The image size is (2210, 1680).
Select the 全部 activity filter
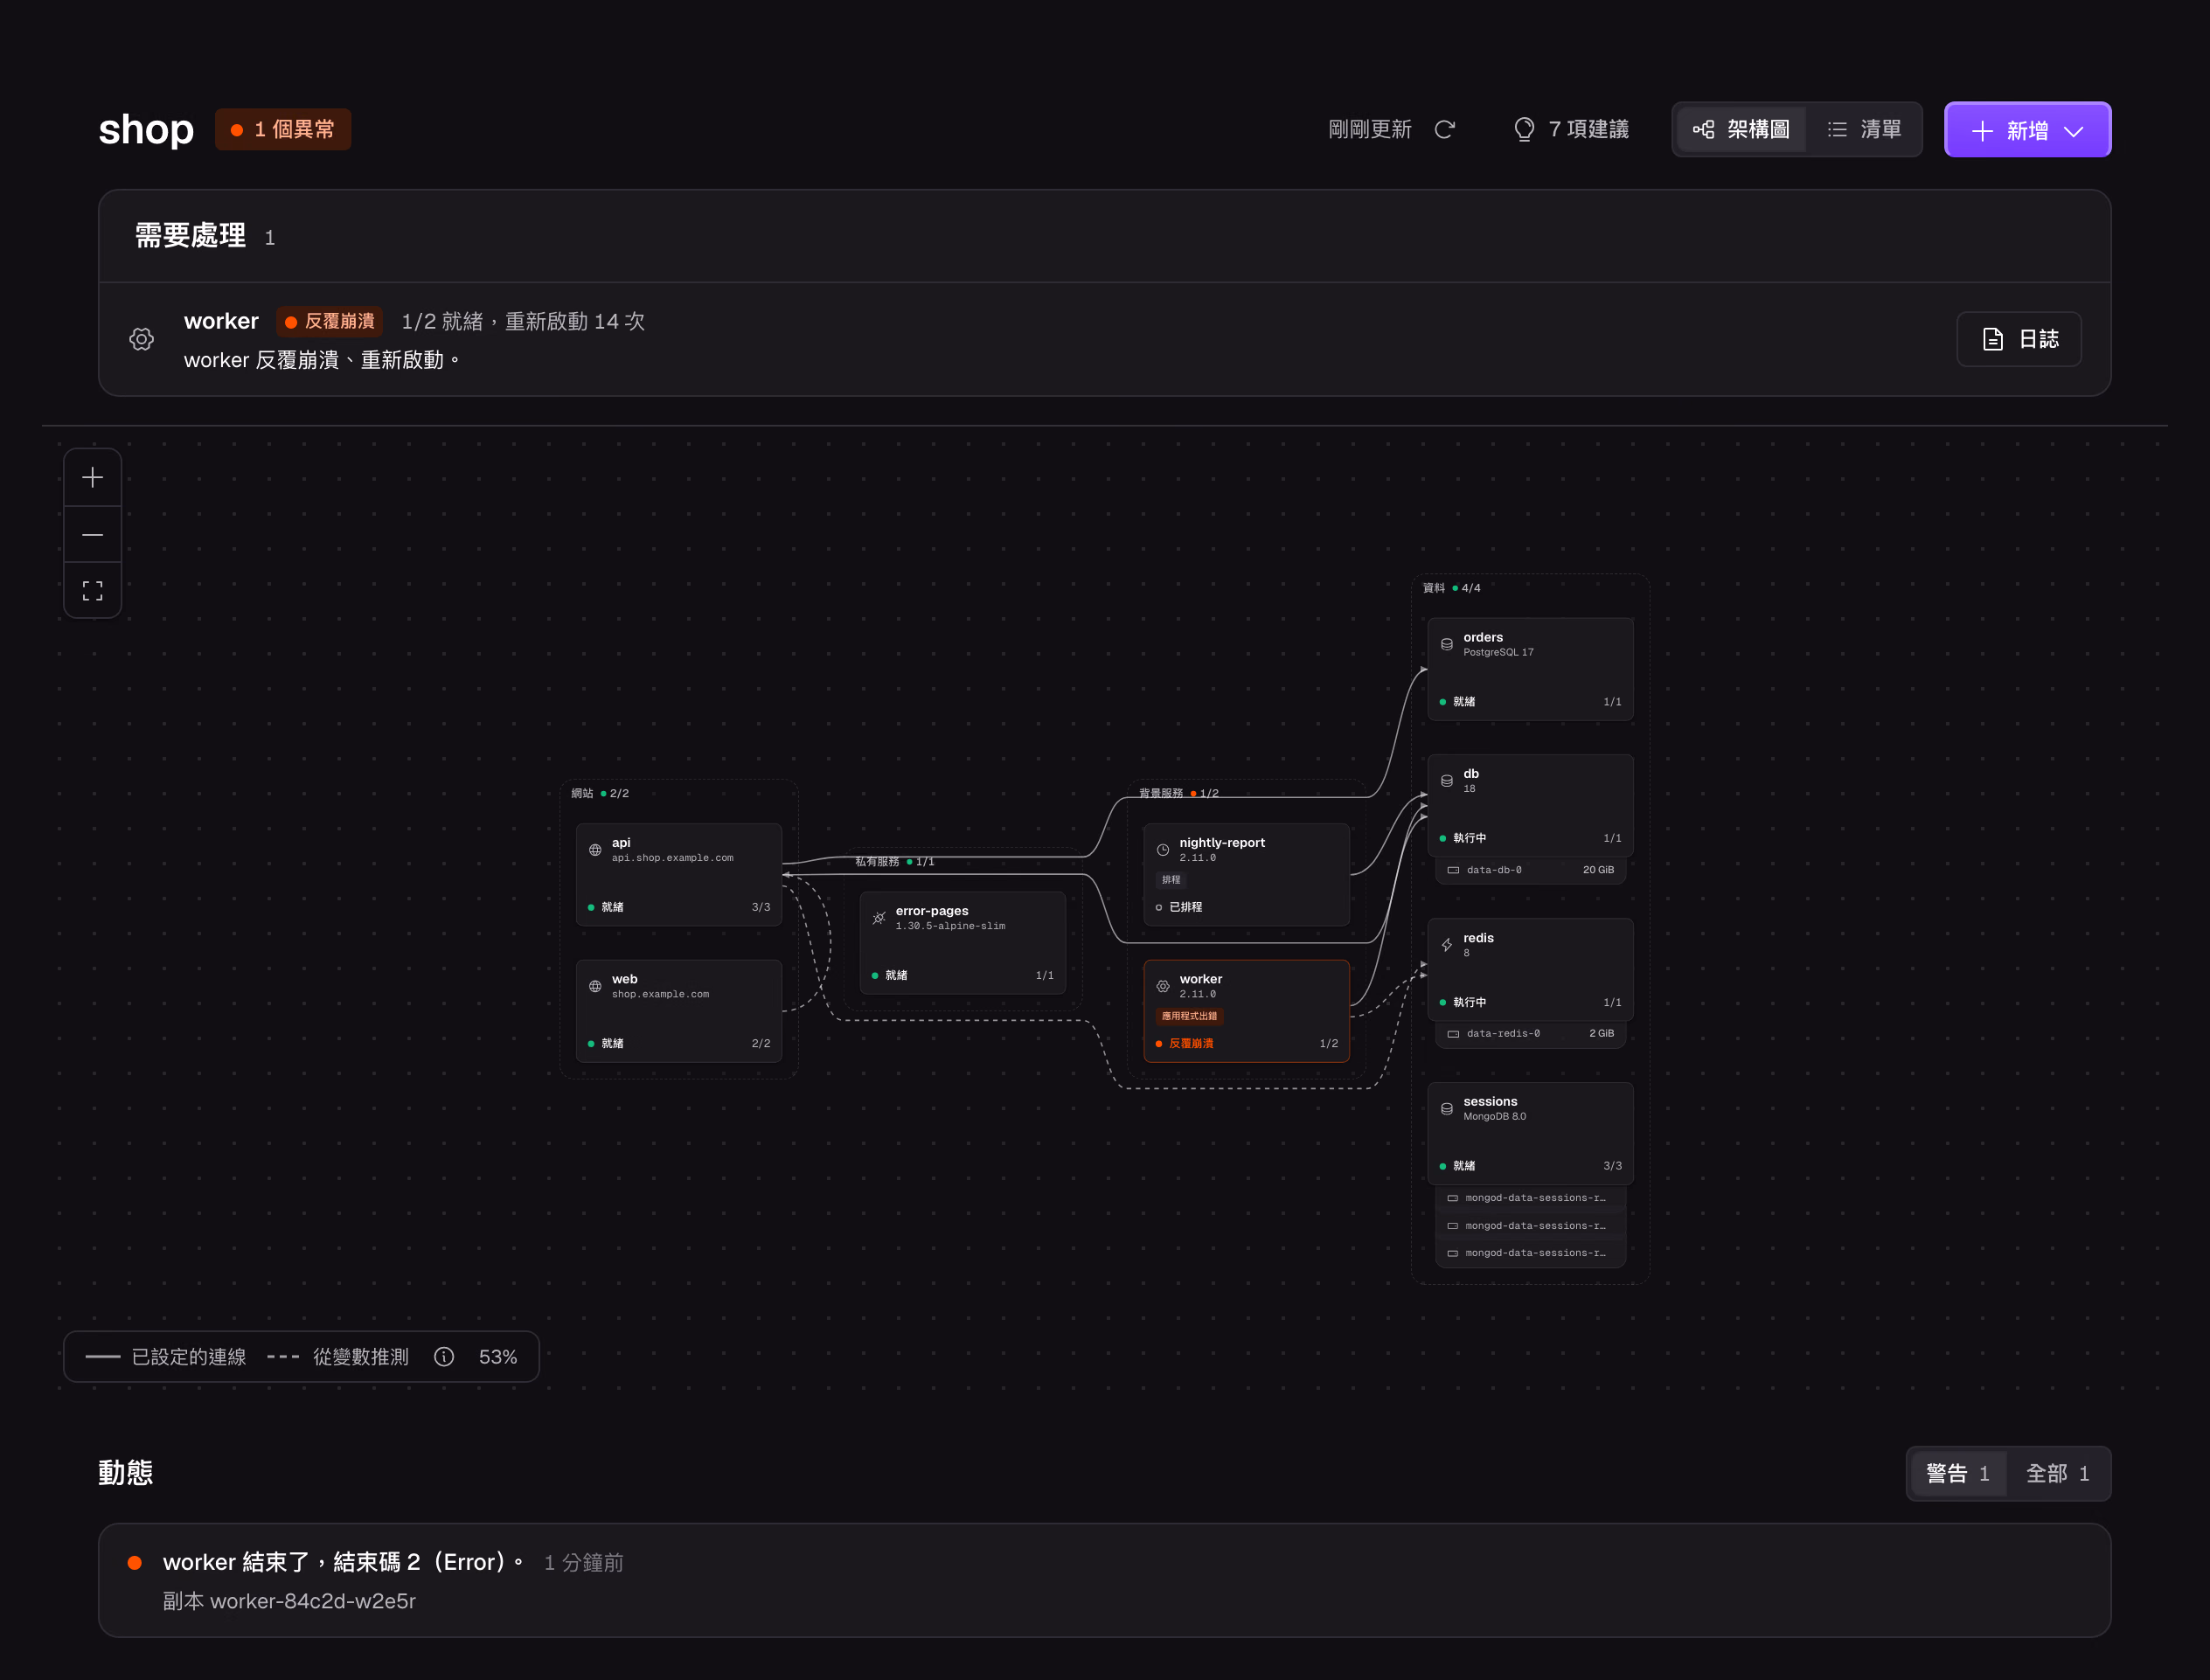(2057, 1473)
